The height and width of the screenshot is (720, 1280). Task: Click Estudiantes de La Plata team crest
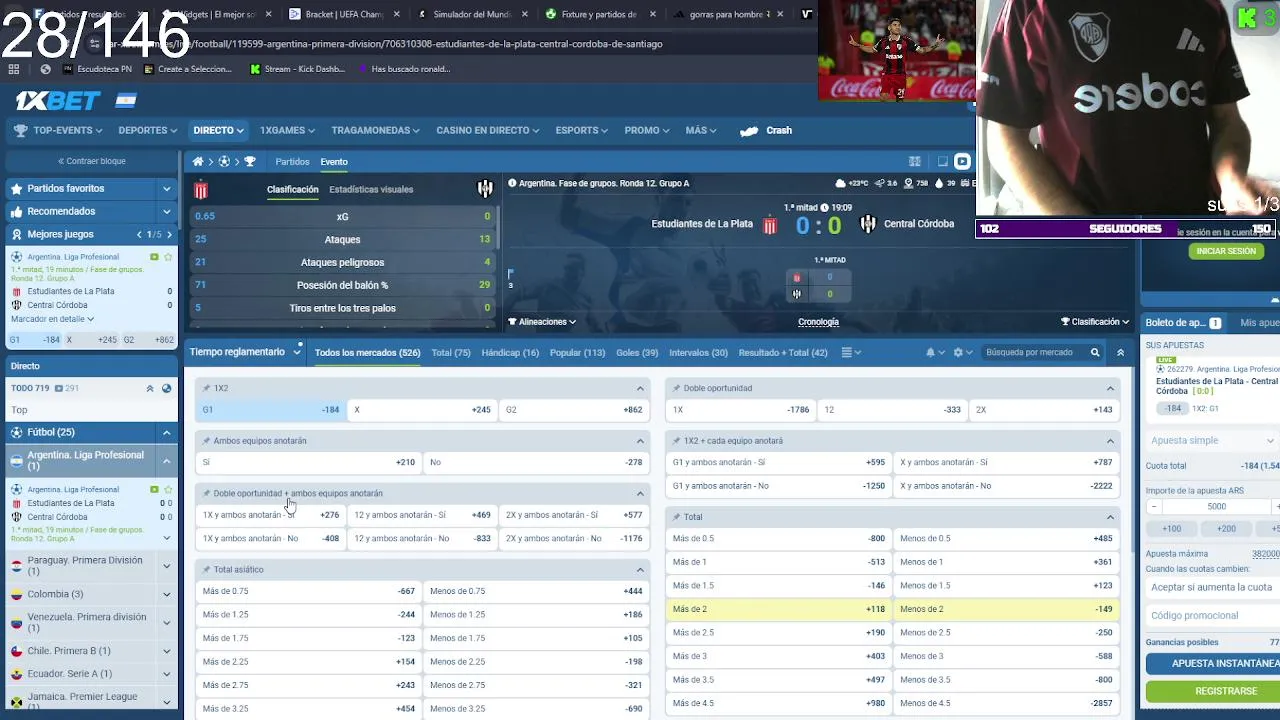pyautogui.click(x=770, y=225)
